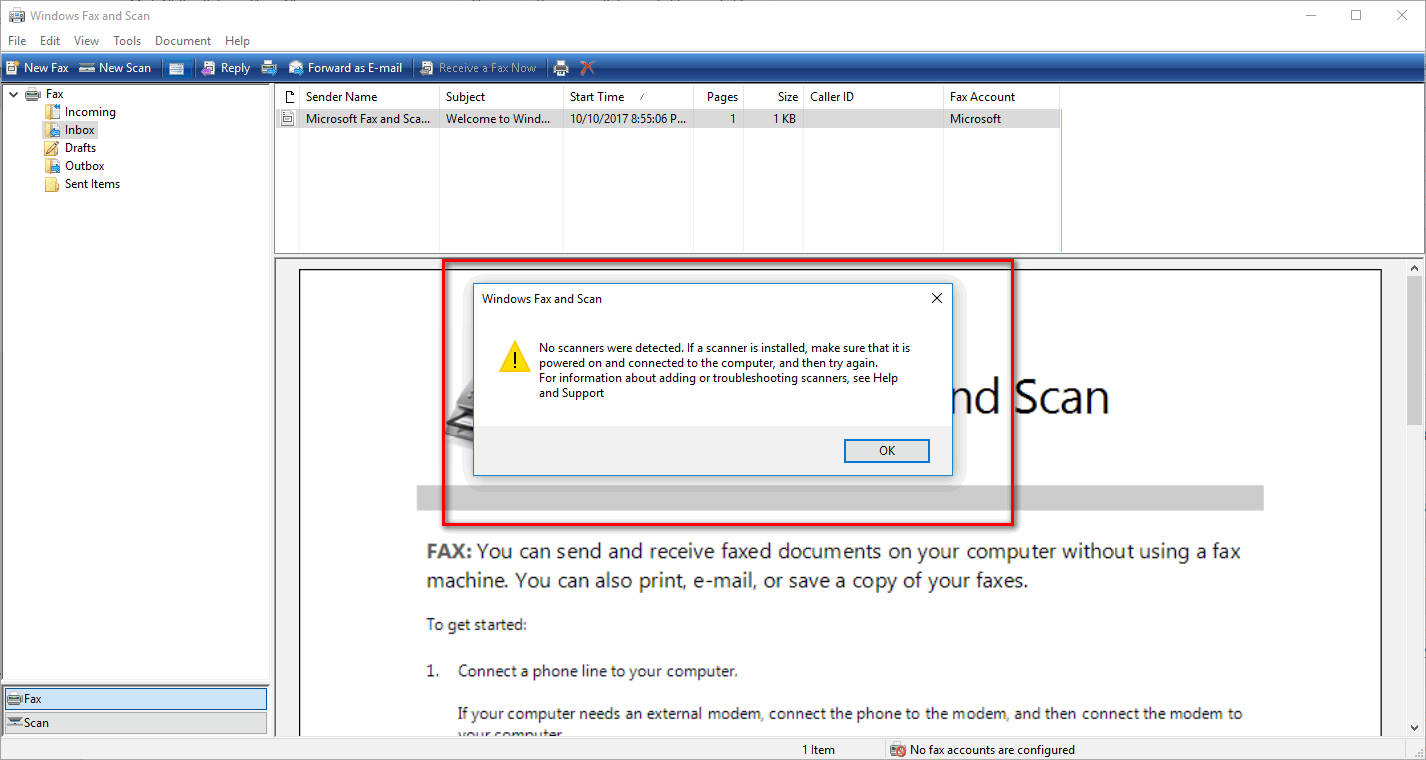
Task: Click the Windows Fax and Scan title icon
Action: [x=16, y=15]
